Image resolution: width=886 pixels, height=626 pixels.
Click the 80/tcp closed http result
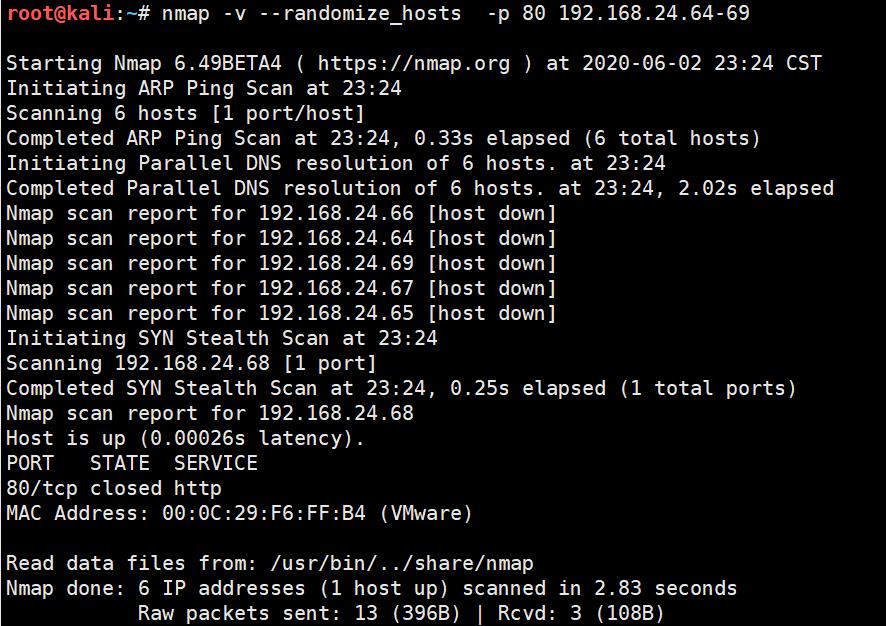pyautogui.click(x=114, y=488)
